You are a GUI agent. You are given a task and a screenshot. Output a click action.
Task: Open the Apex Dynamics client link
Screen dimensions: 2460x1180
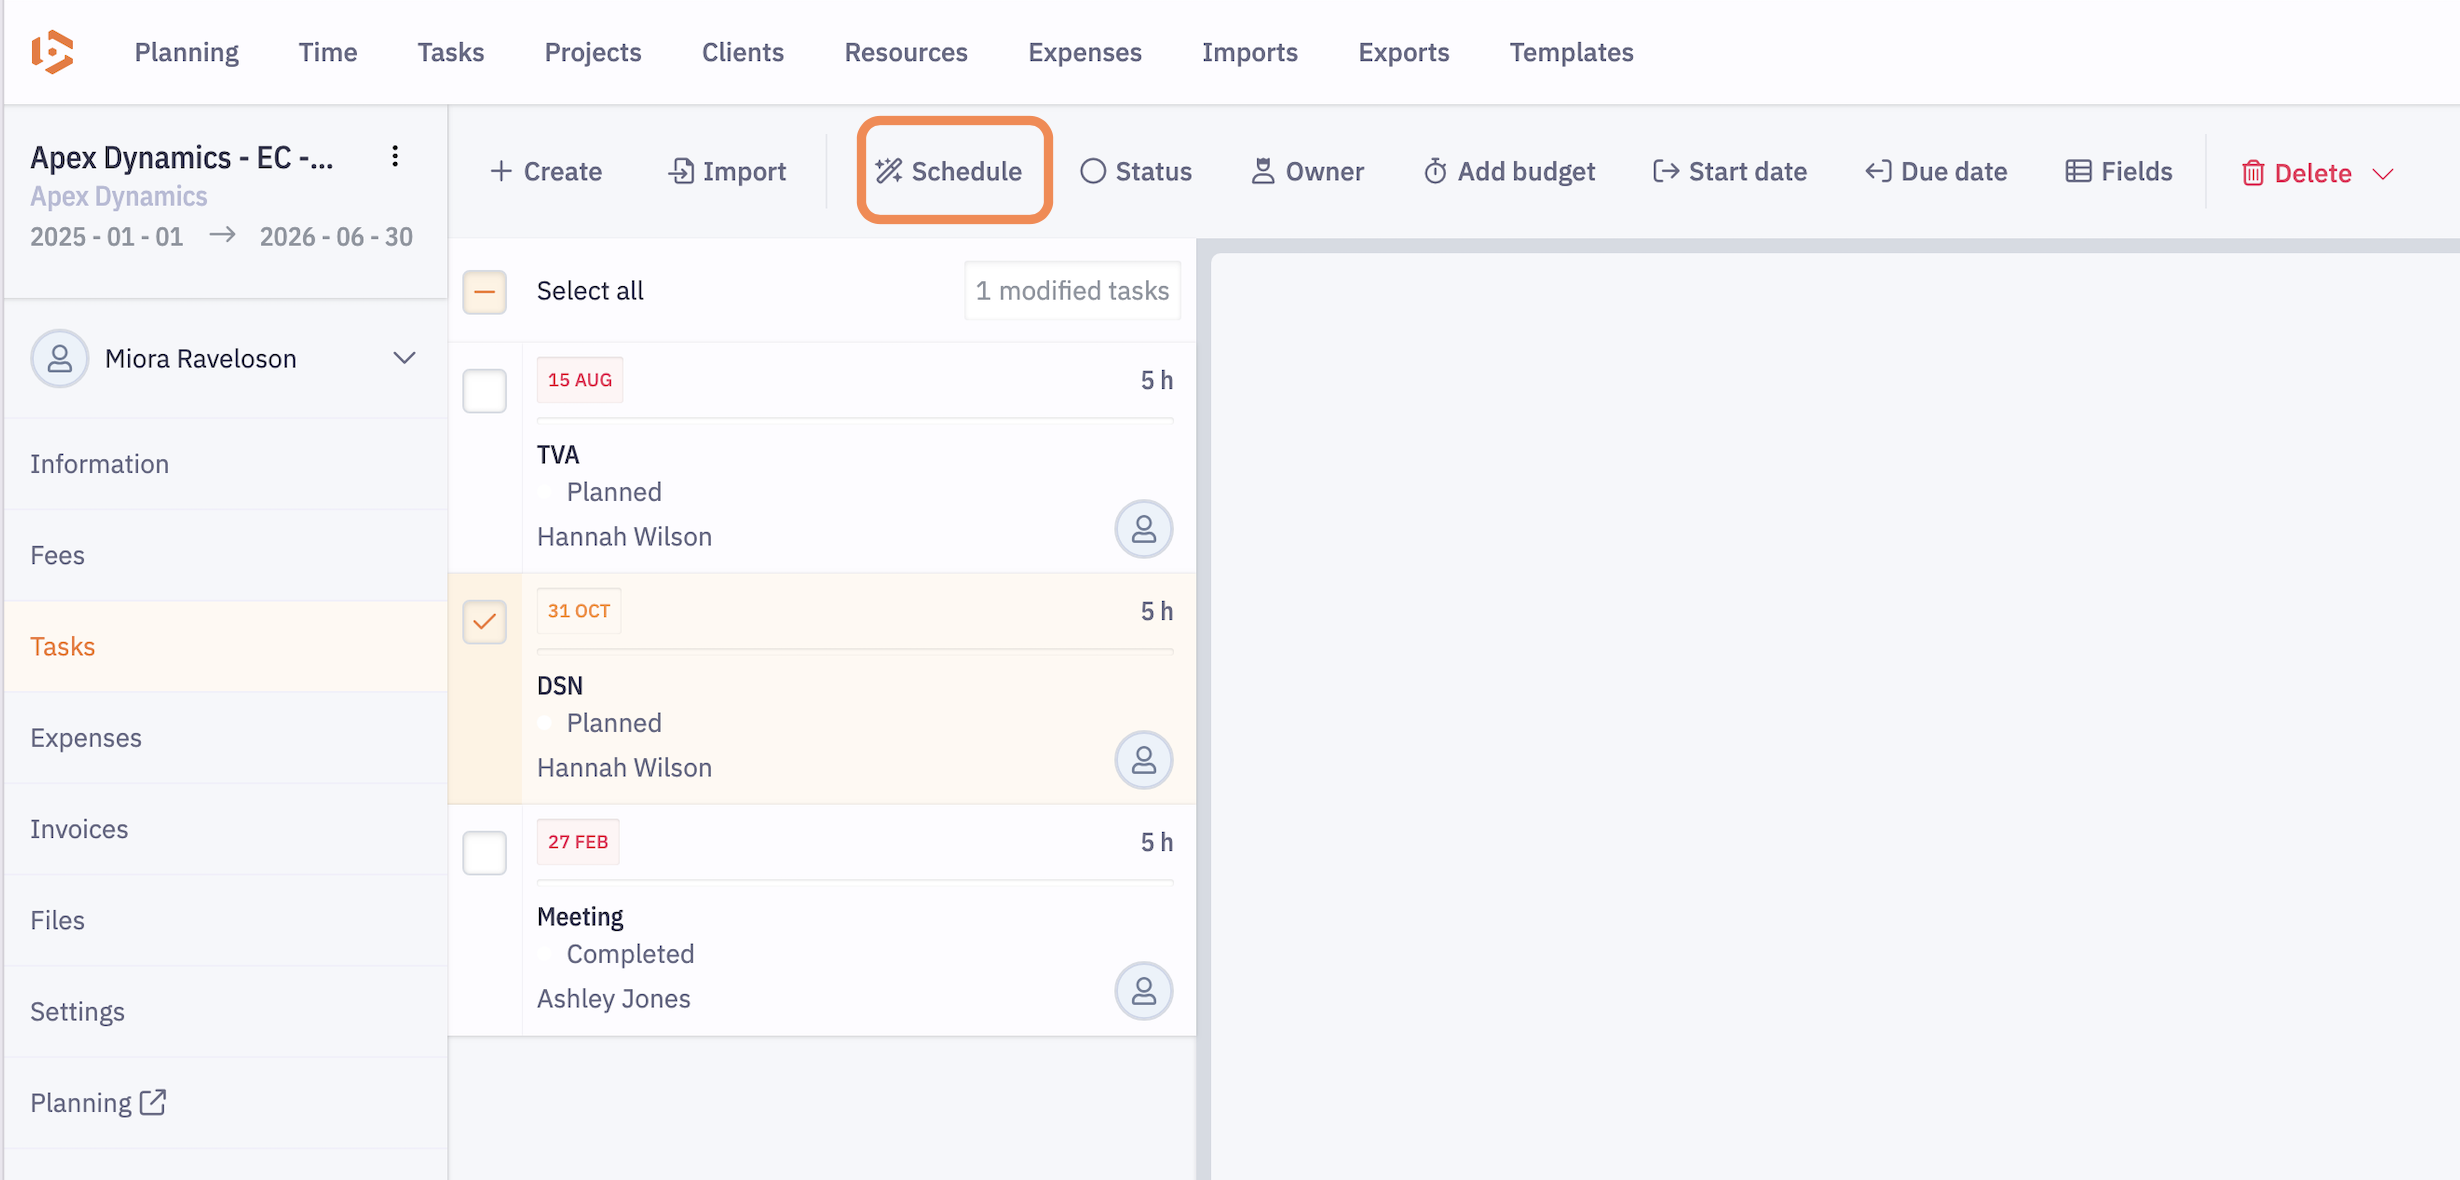[118, 196]
